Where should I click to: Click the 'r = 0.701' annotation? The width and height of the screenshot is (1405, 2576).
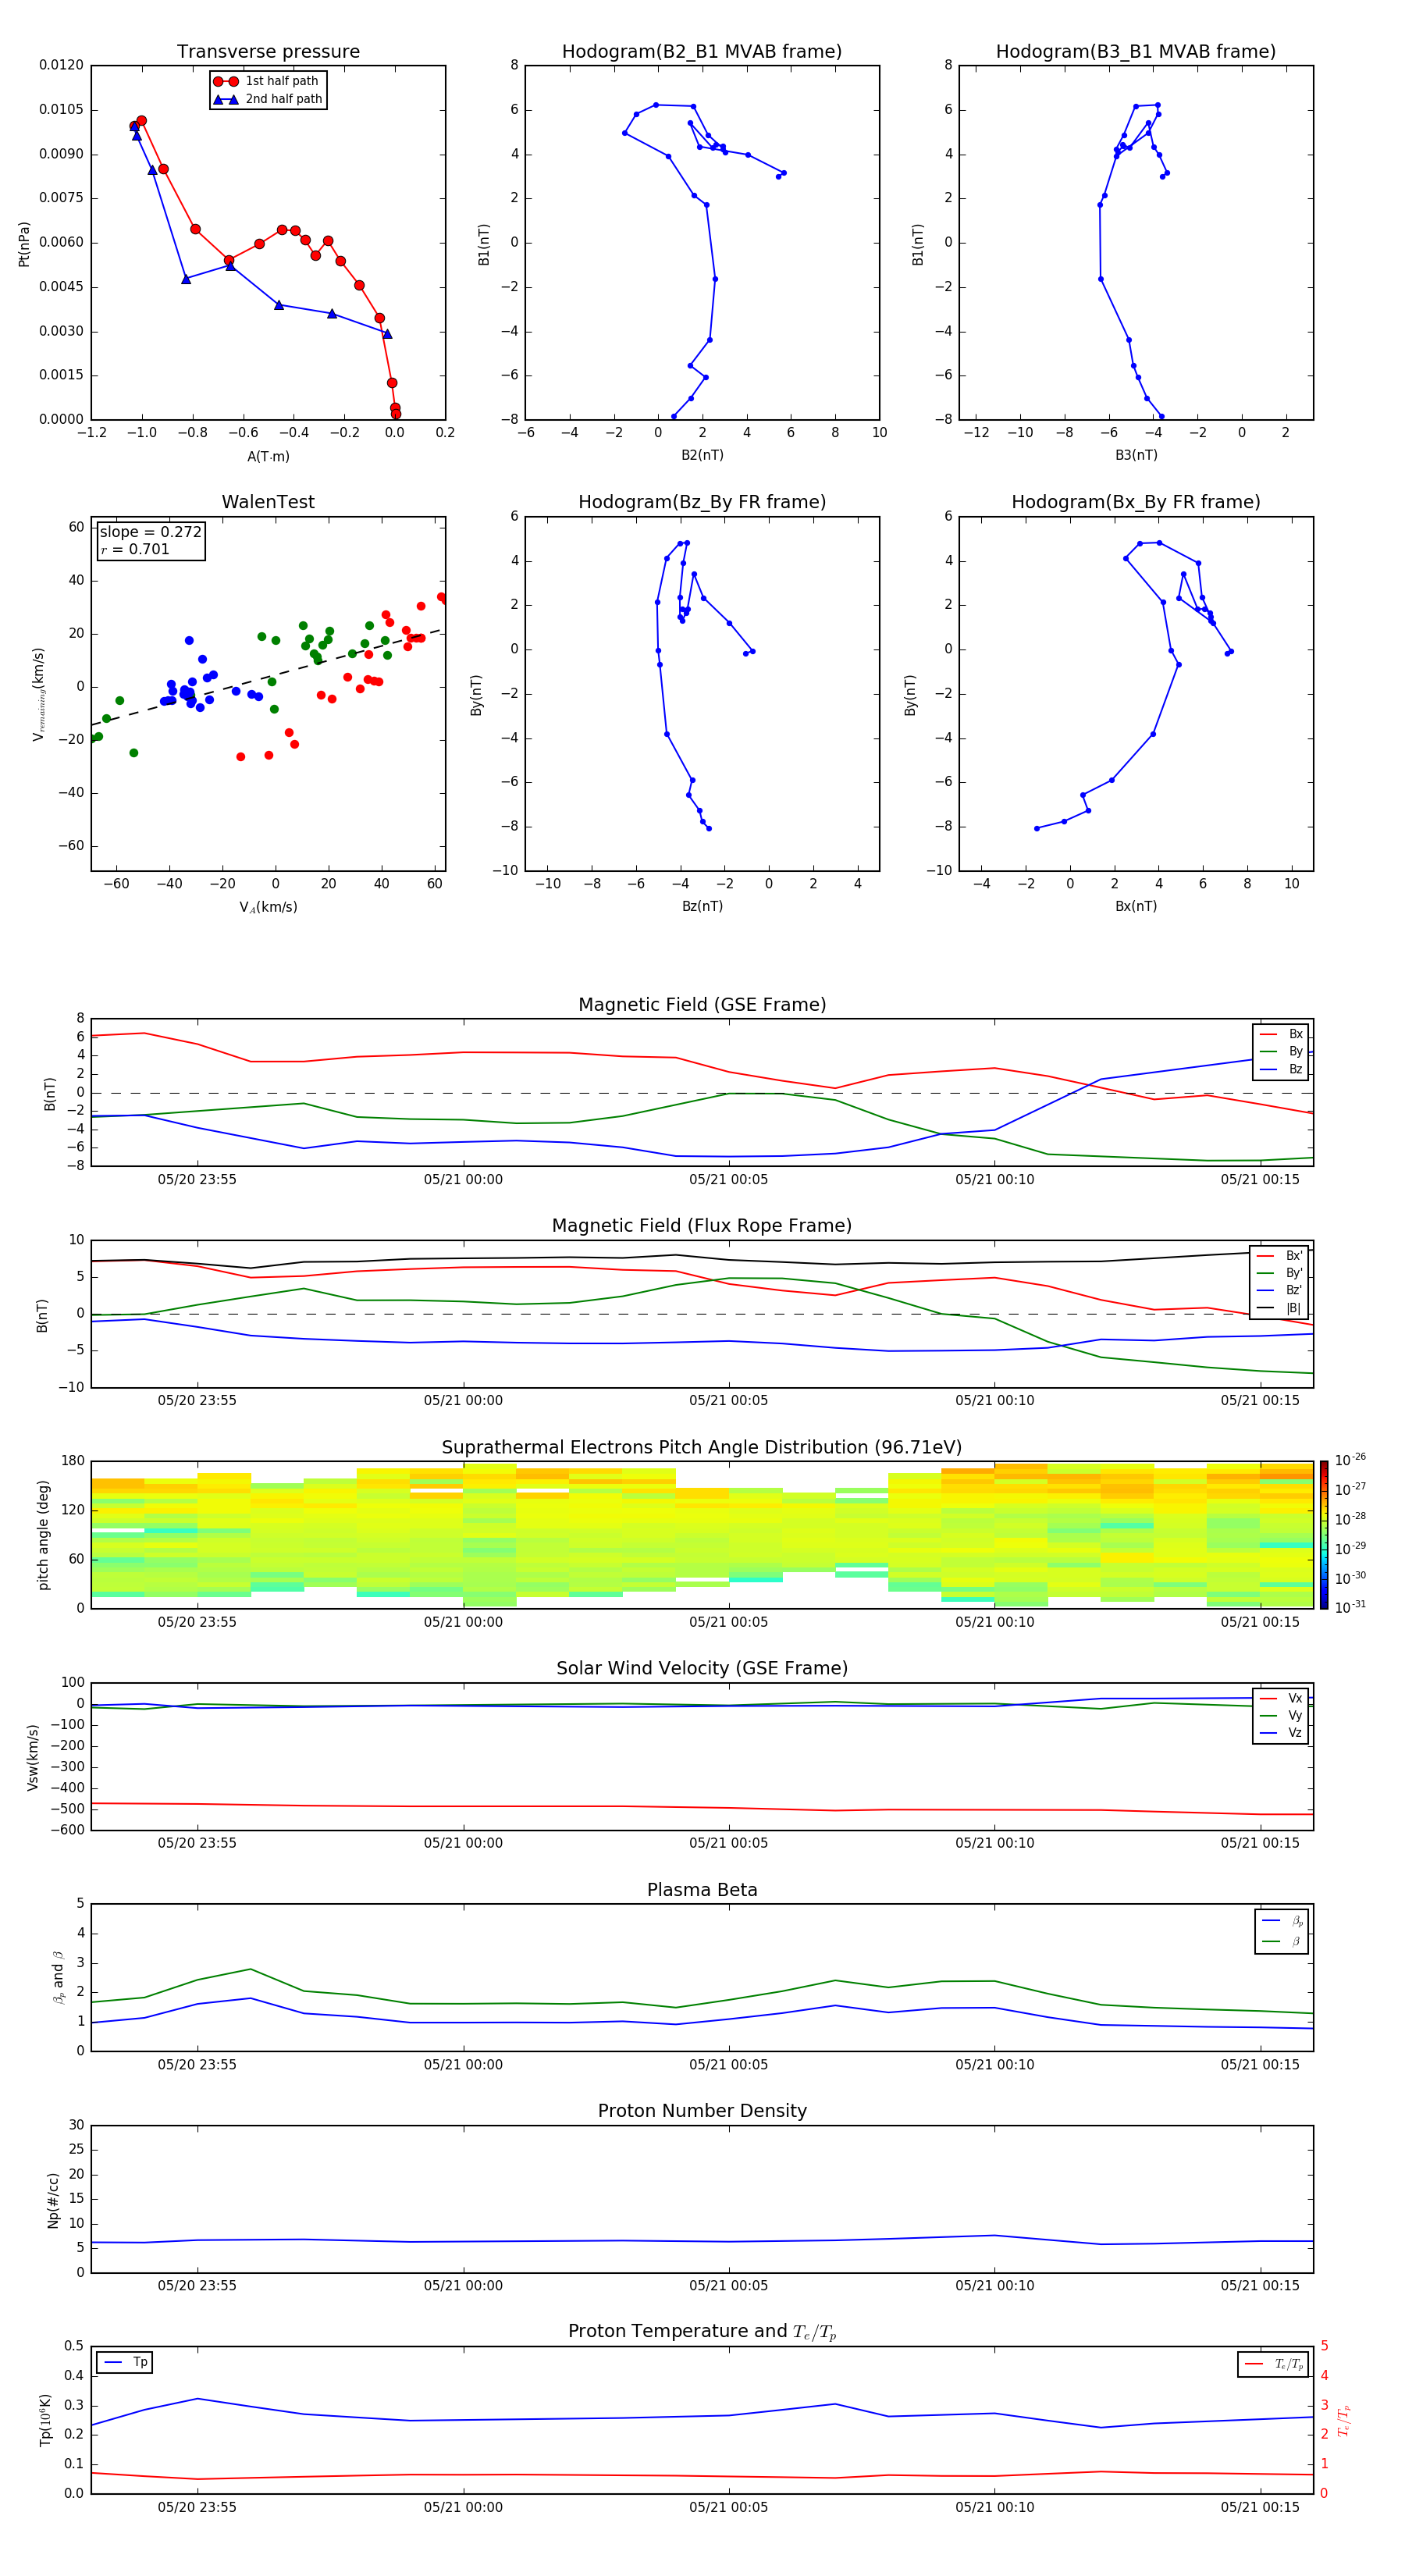pos(135,549)
